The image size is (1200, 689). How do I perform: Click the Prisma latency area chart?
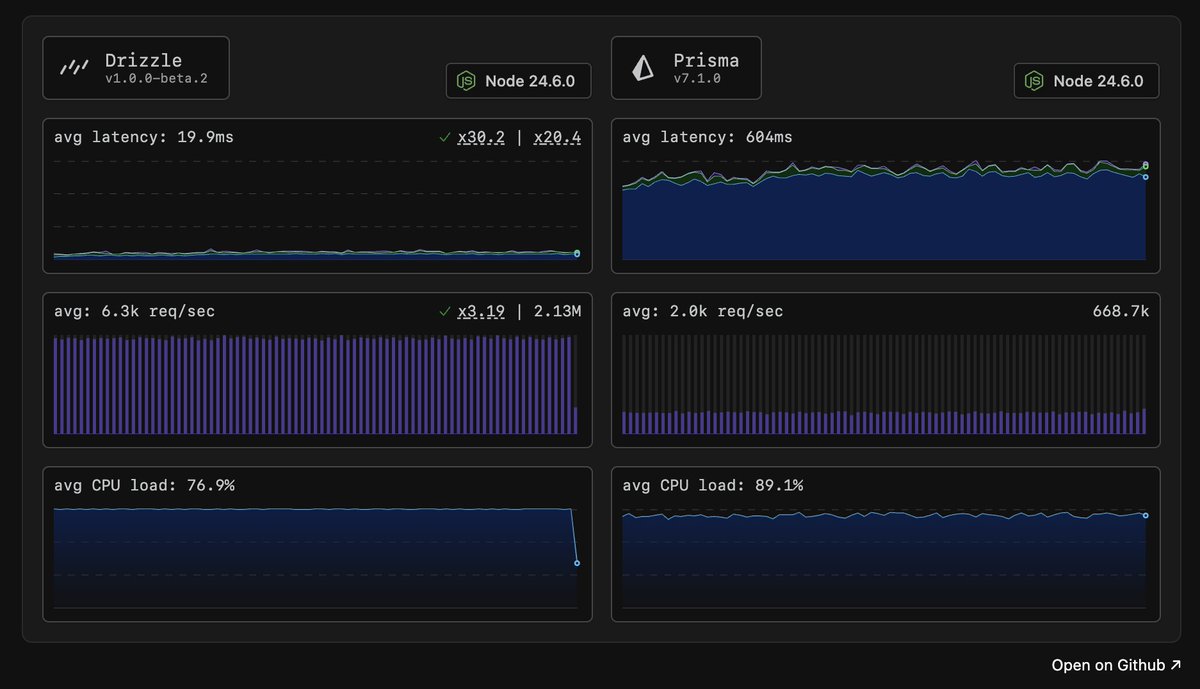pos(885,210)
